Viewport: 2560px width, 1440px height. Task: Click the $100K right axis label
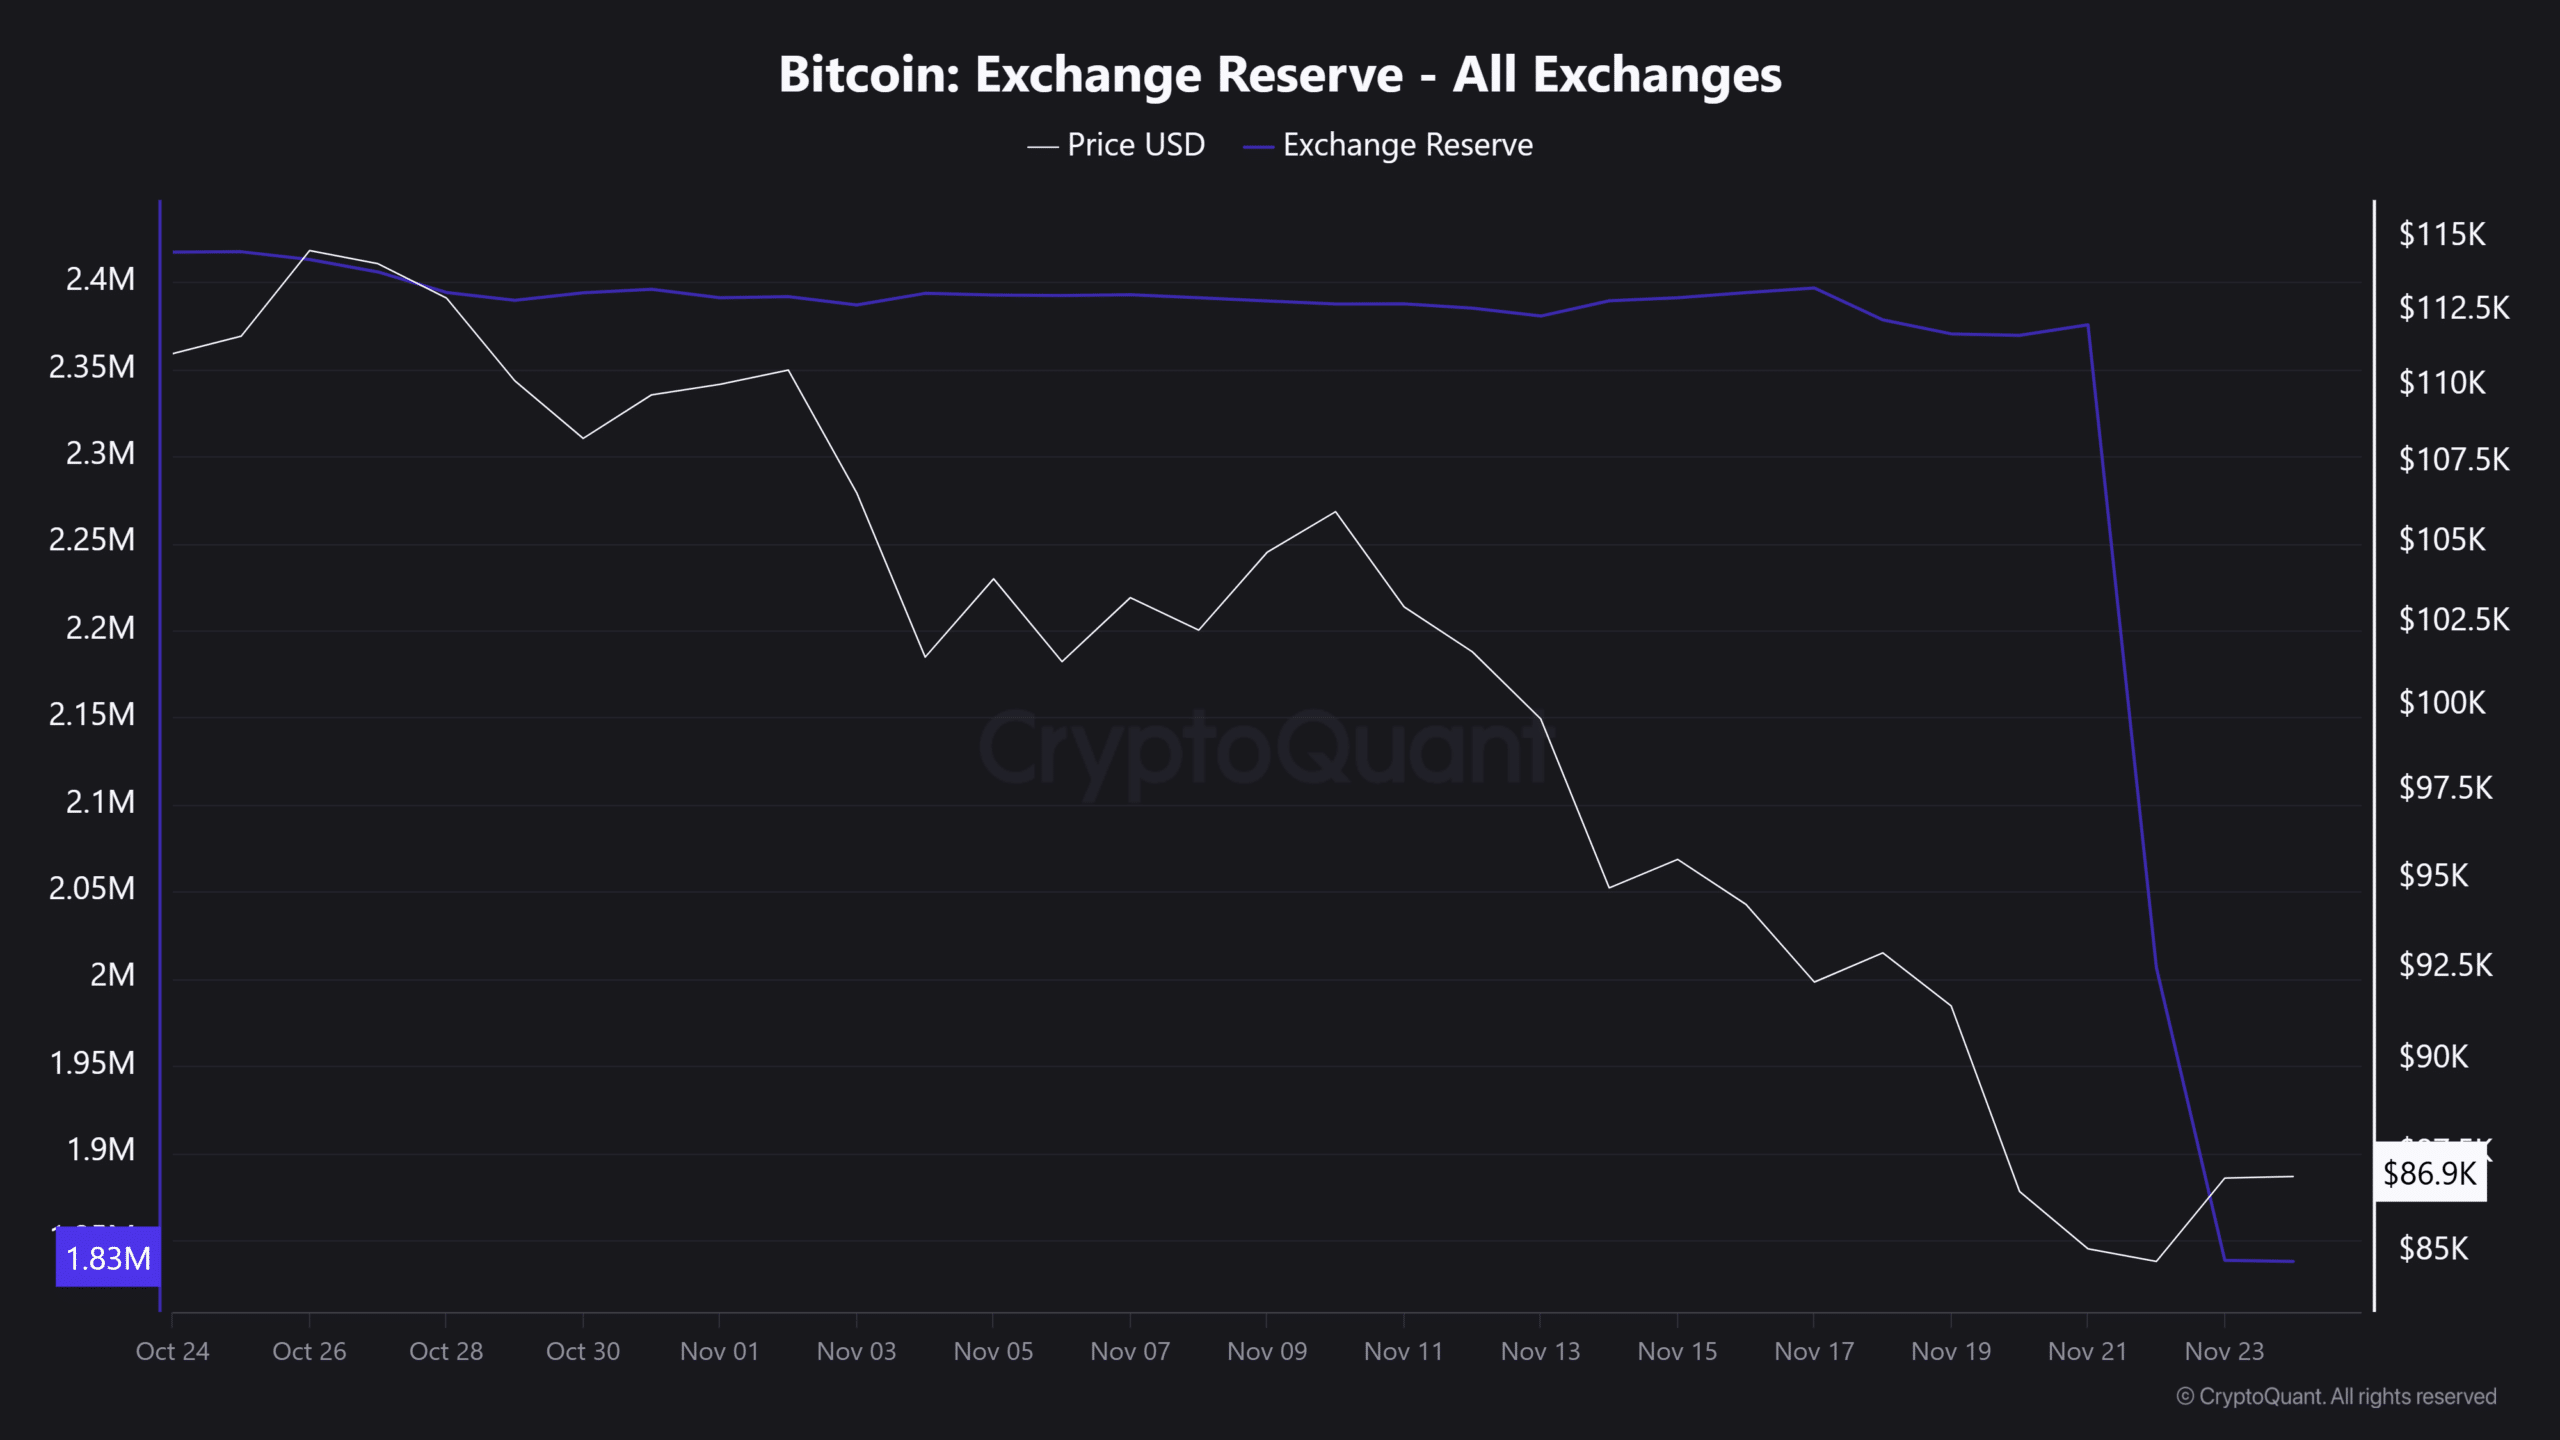tap(2442, 702)
